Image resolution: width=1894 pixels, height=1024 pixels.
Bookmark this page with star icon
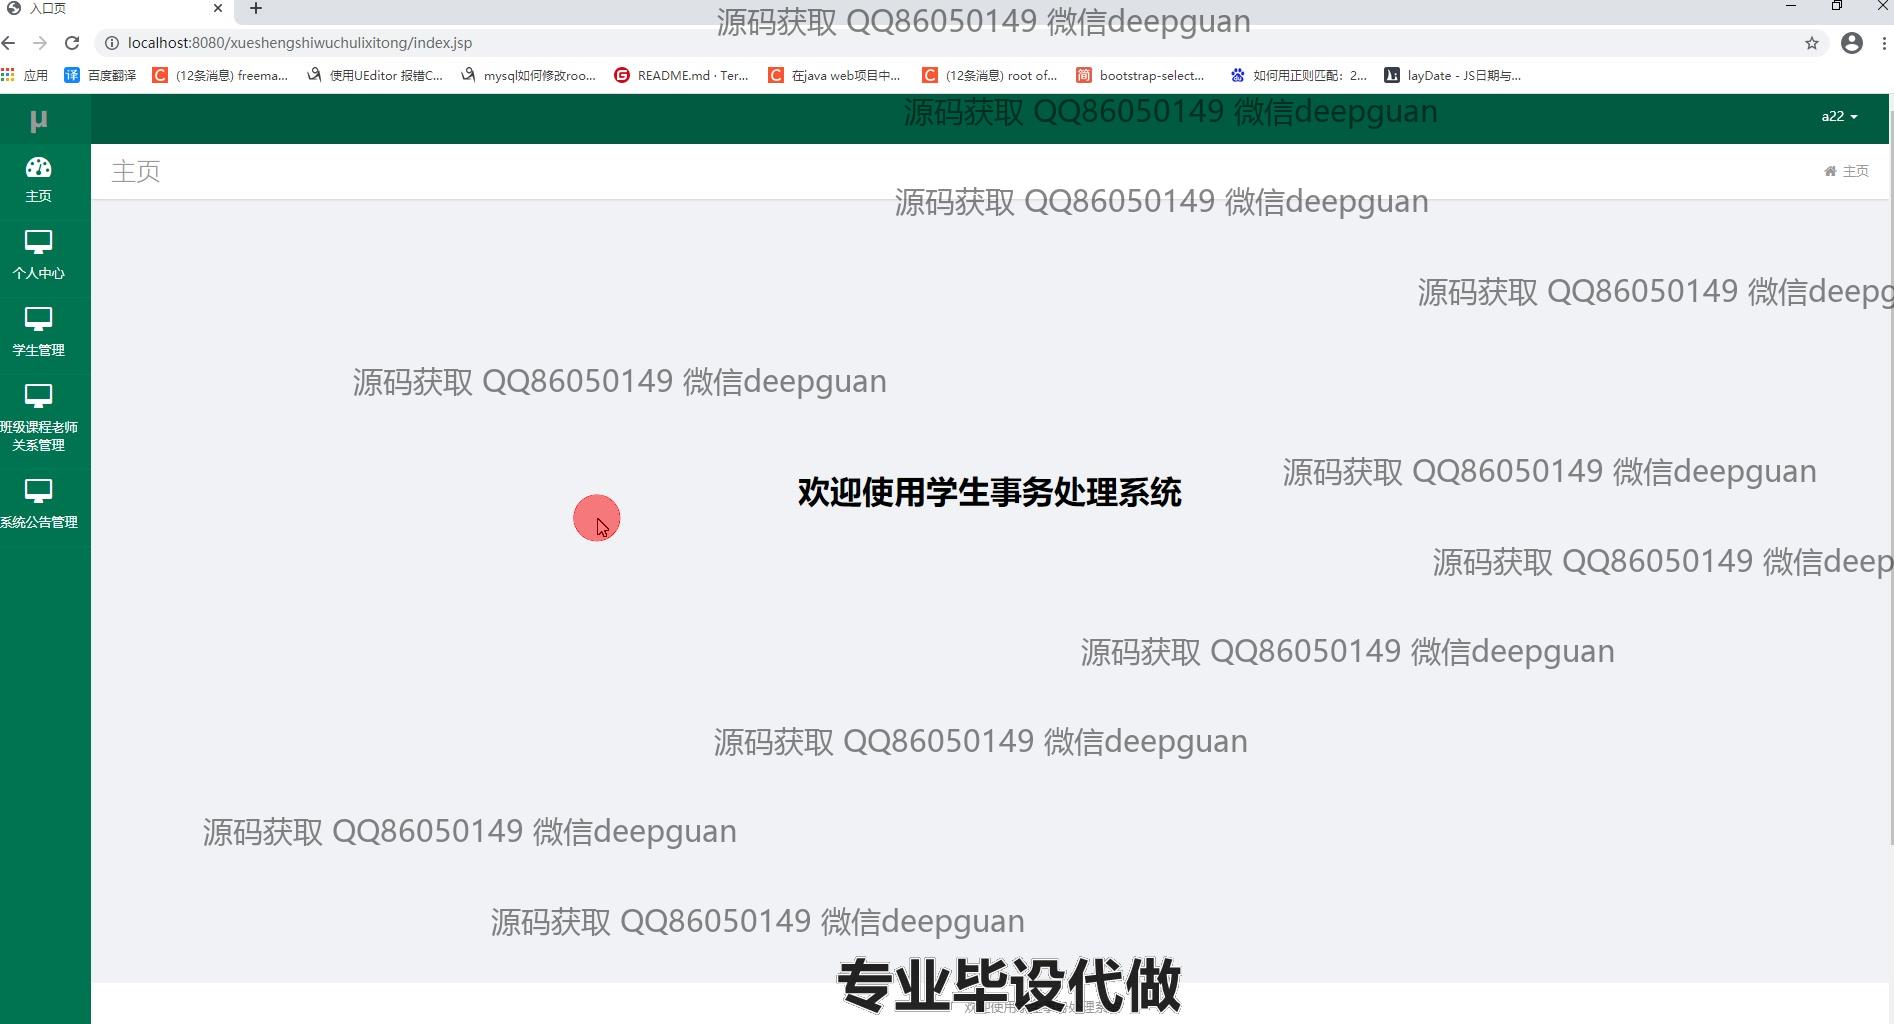(x=1811, y=43)
